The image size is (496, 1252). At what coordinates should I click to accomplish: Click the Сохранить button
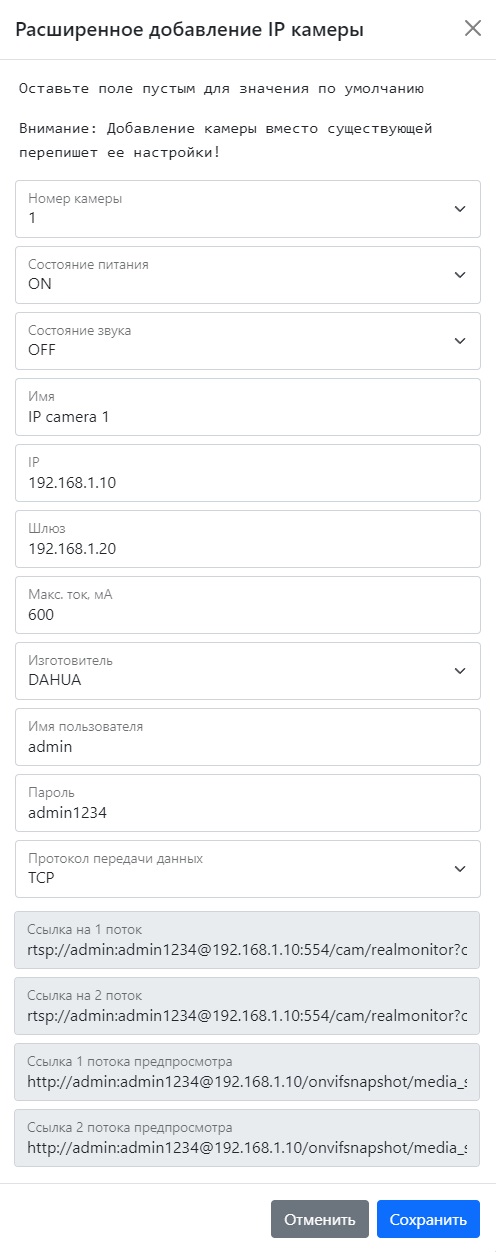[428, 1219]
